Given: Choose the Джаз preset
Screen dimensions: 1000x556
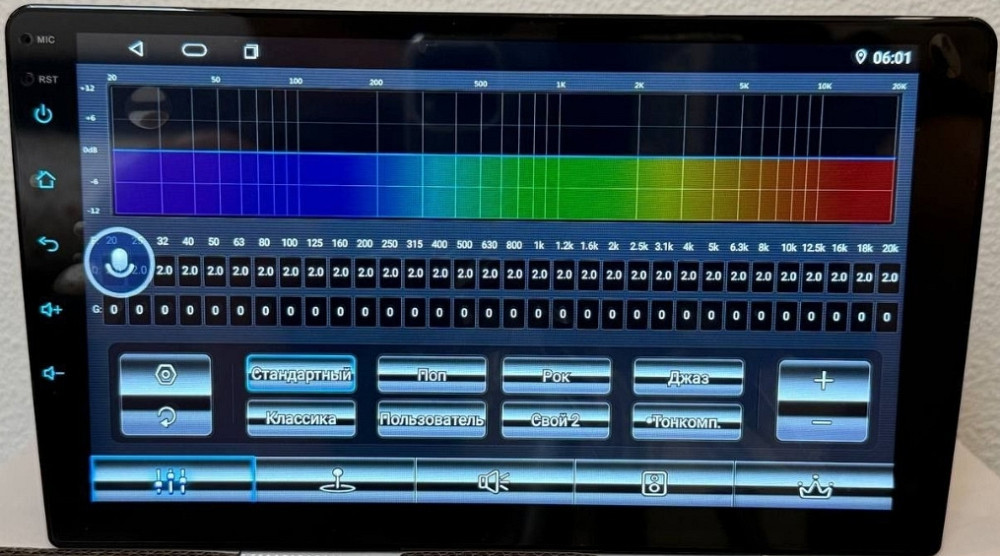Looking at the screenshot, I should [x=688, y=378].
